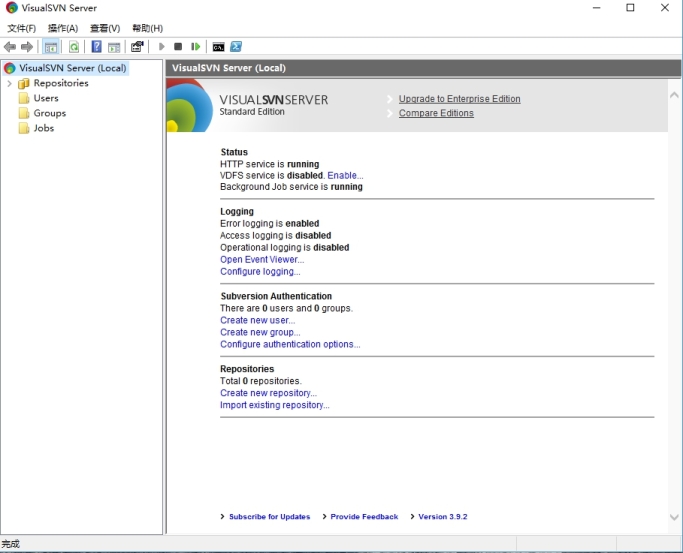Select the Repositories tree item
The image size is (683, 553).
pyautogui.click(x=61, y=83)
